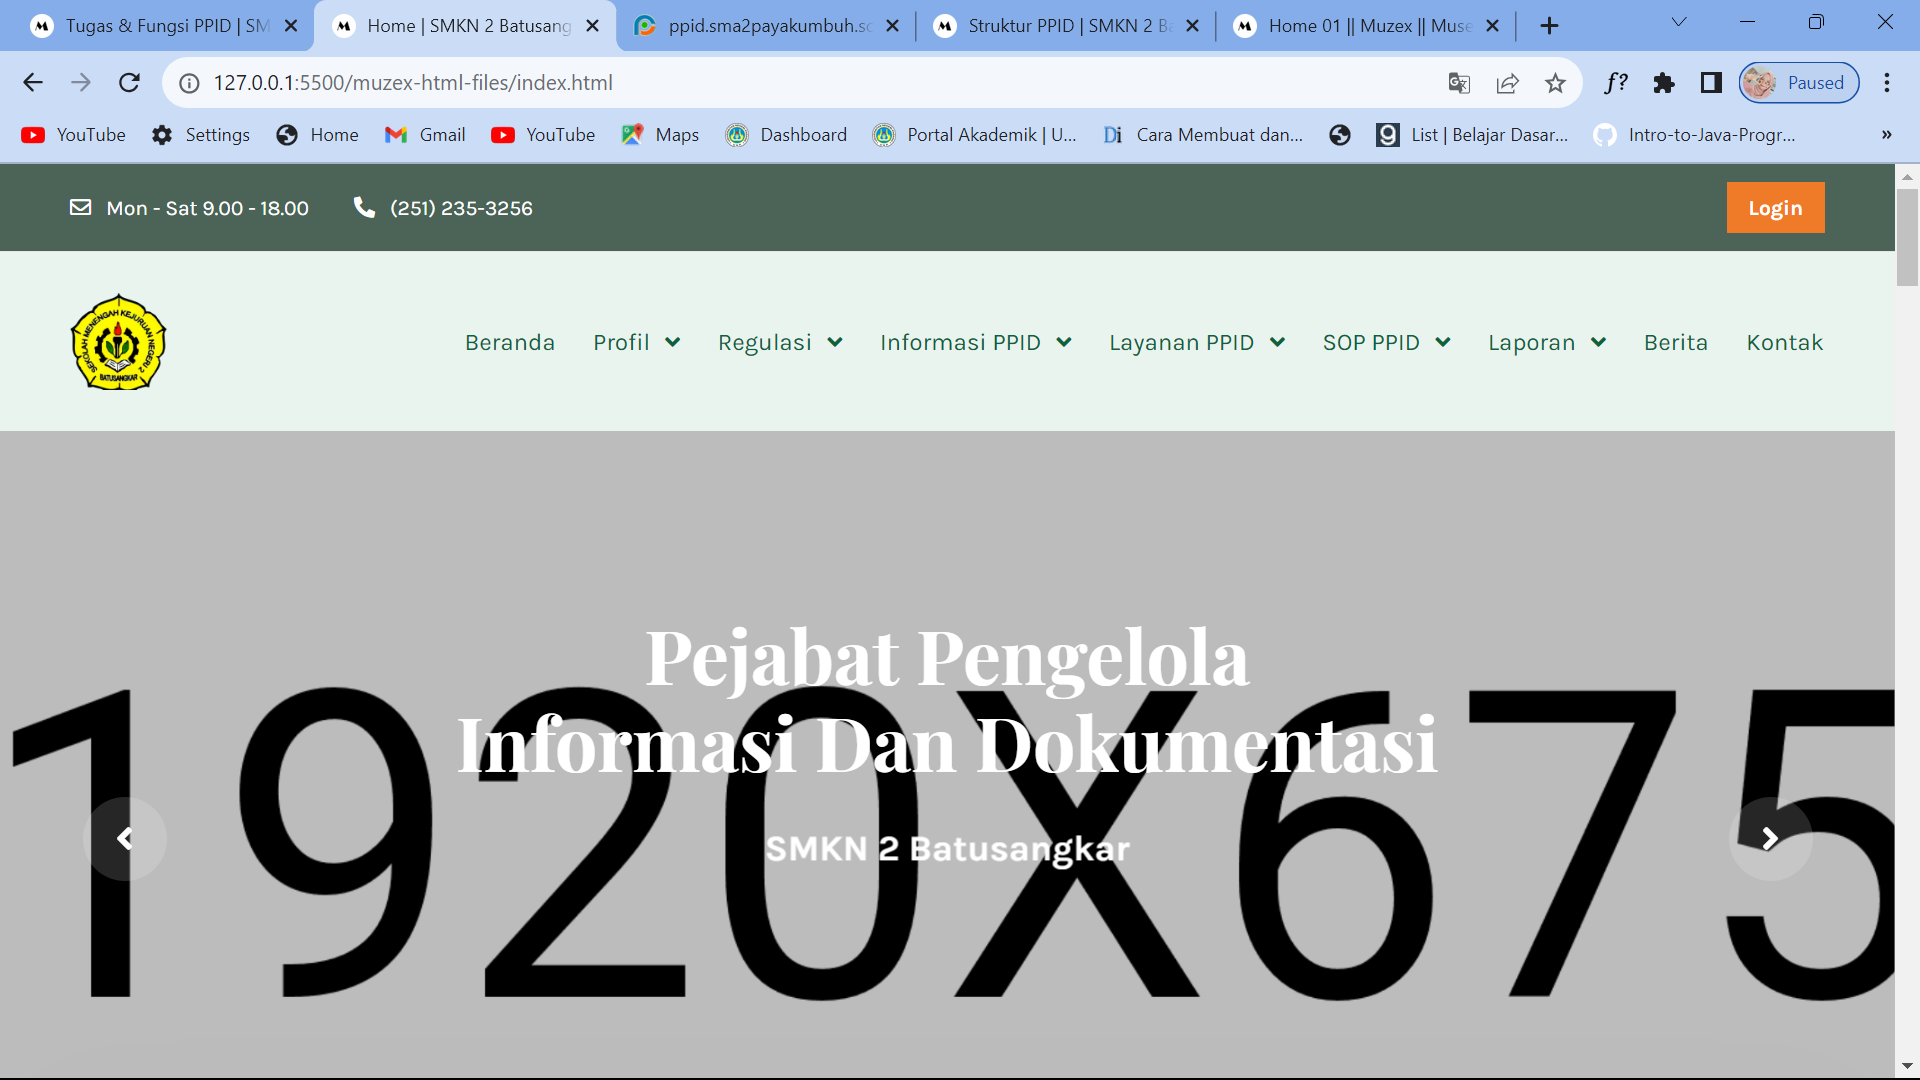Open the first YouTube bookmark
The width and height of the screenshot is (1920, 1080).
click(73, 135)
